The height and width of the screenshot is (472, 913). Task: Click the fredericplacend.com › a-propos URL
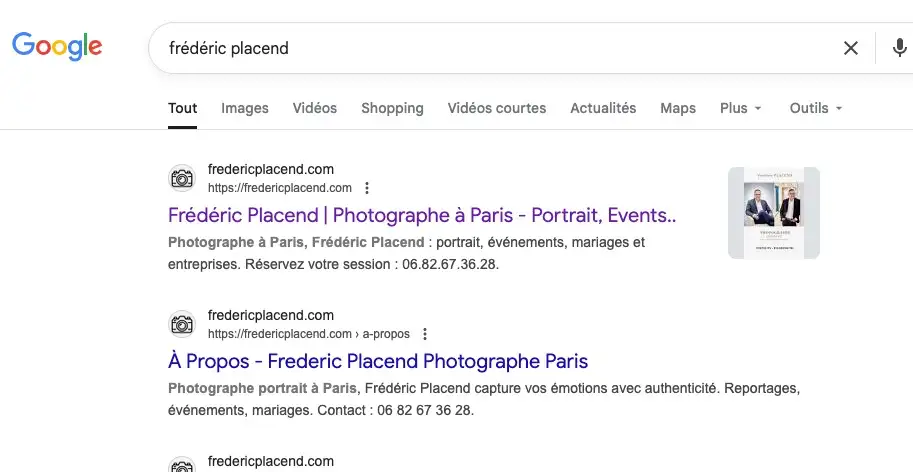(x=309, y=334)
